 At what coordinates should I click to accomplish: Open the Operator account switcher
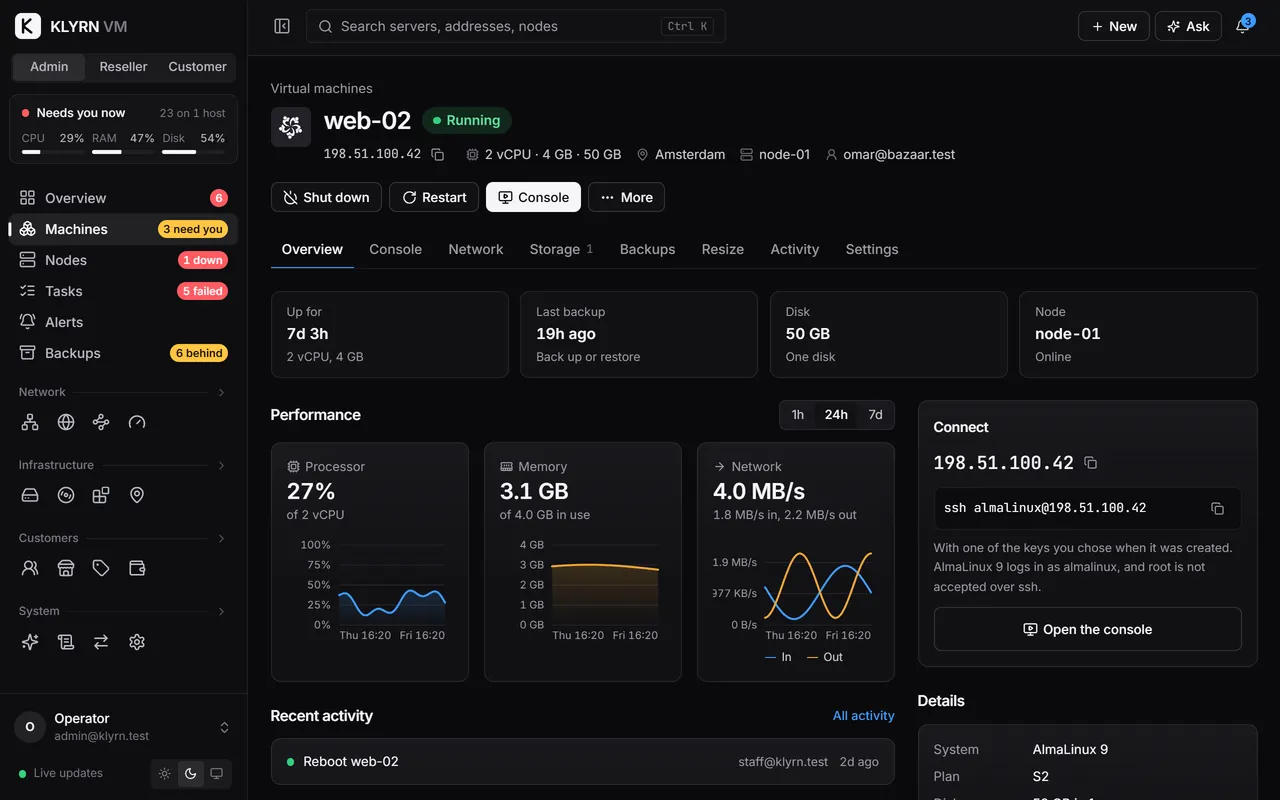(x=124, y=727)
